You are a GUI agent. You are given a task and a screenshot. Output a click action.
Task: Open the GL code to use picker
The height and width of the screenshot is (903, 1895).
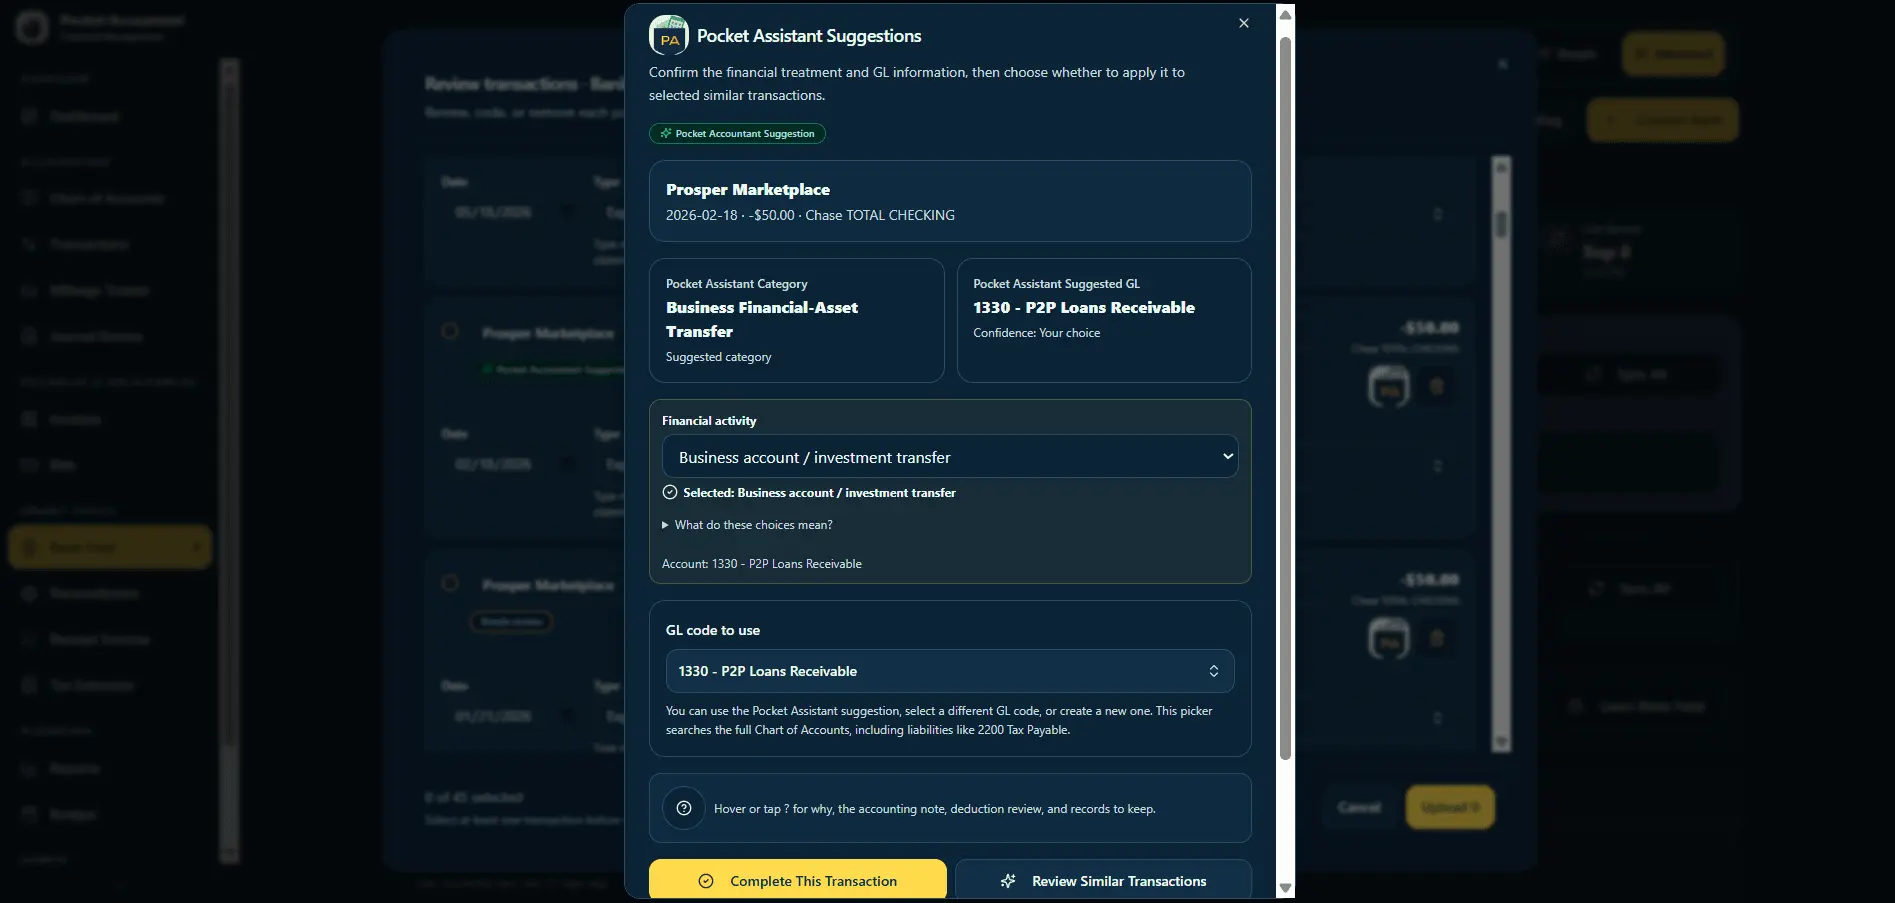coord(950,671)
